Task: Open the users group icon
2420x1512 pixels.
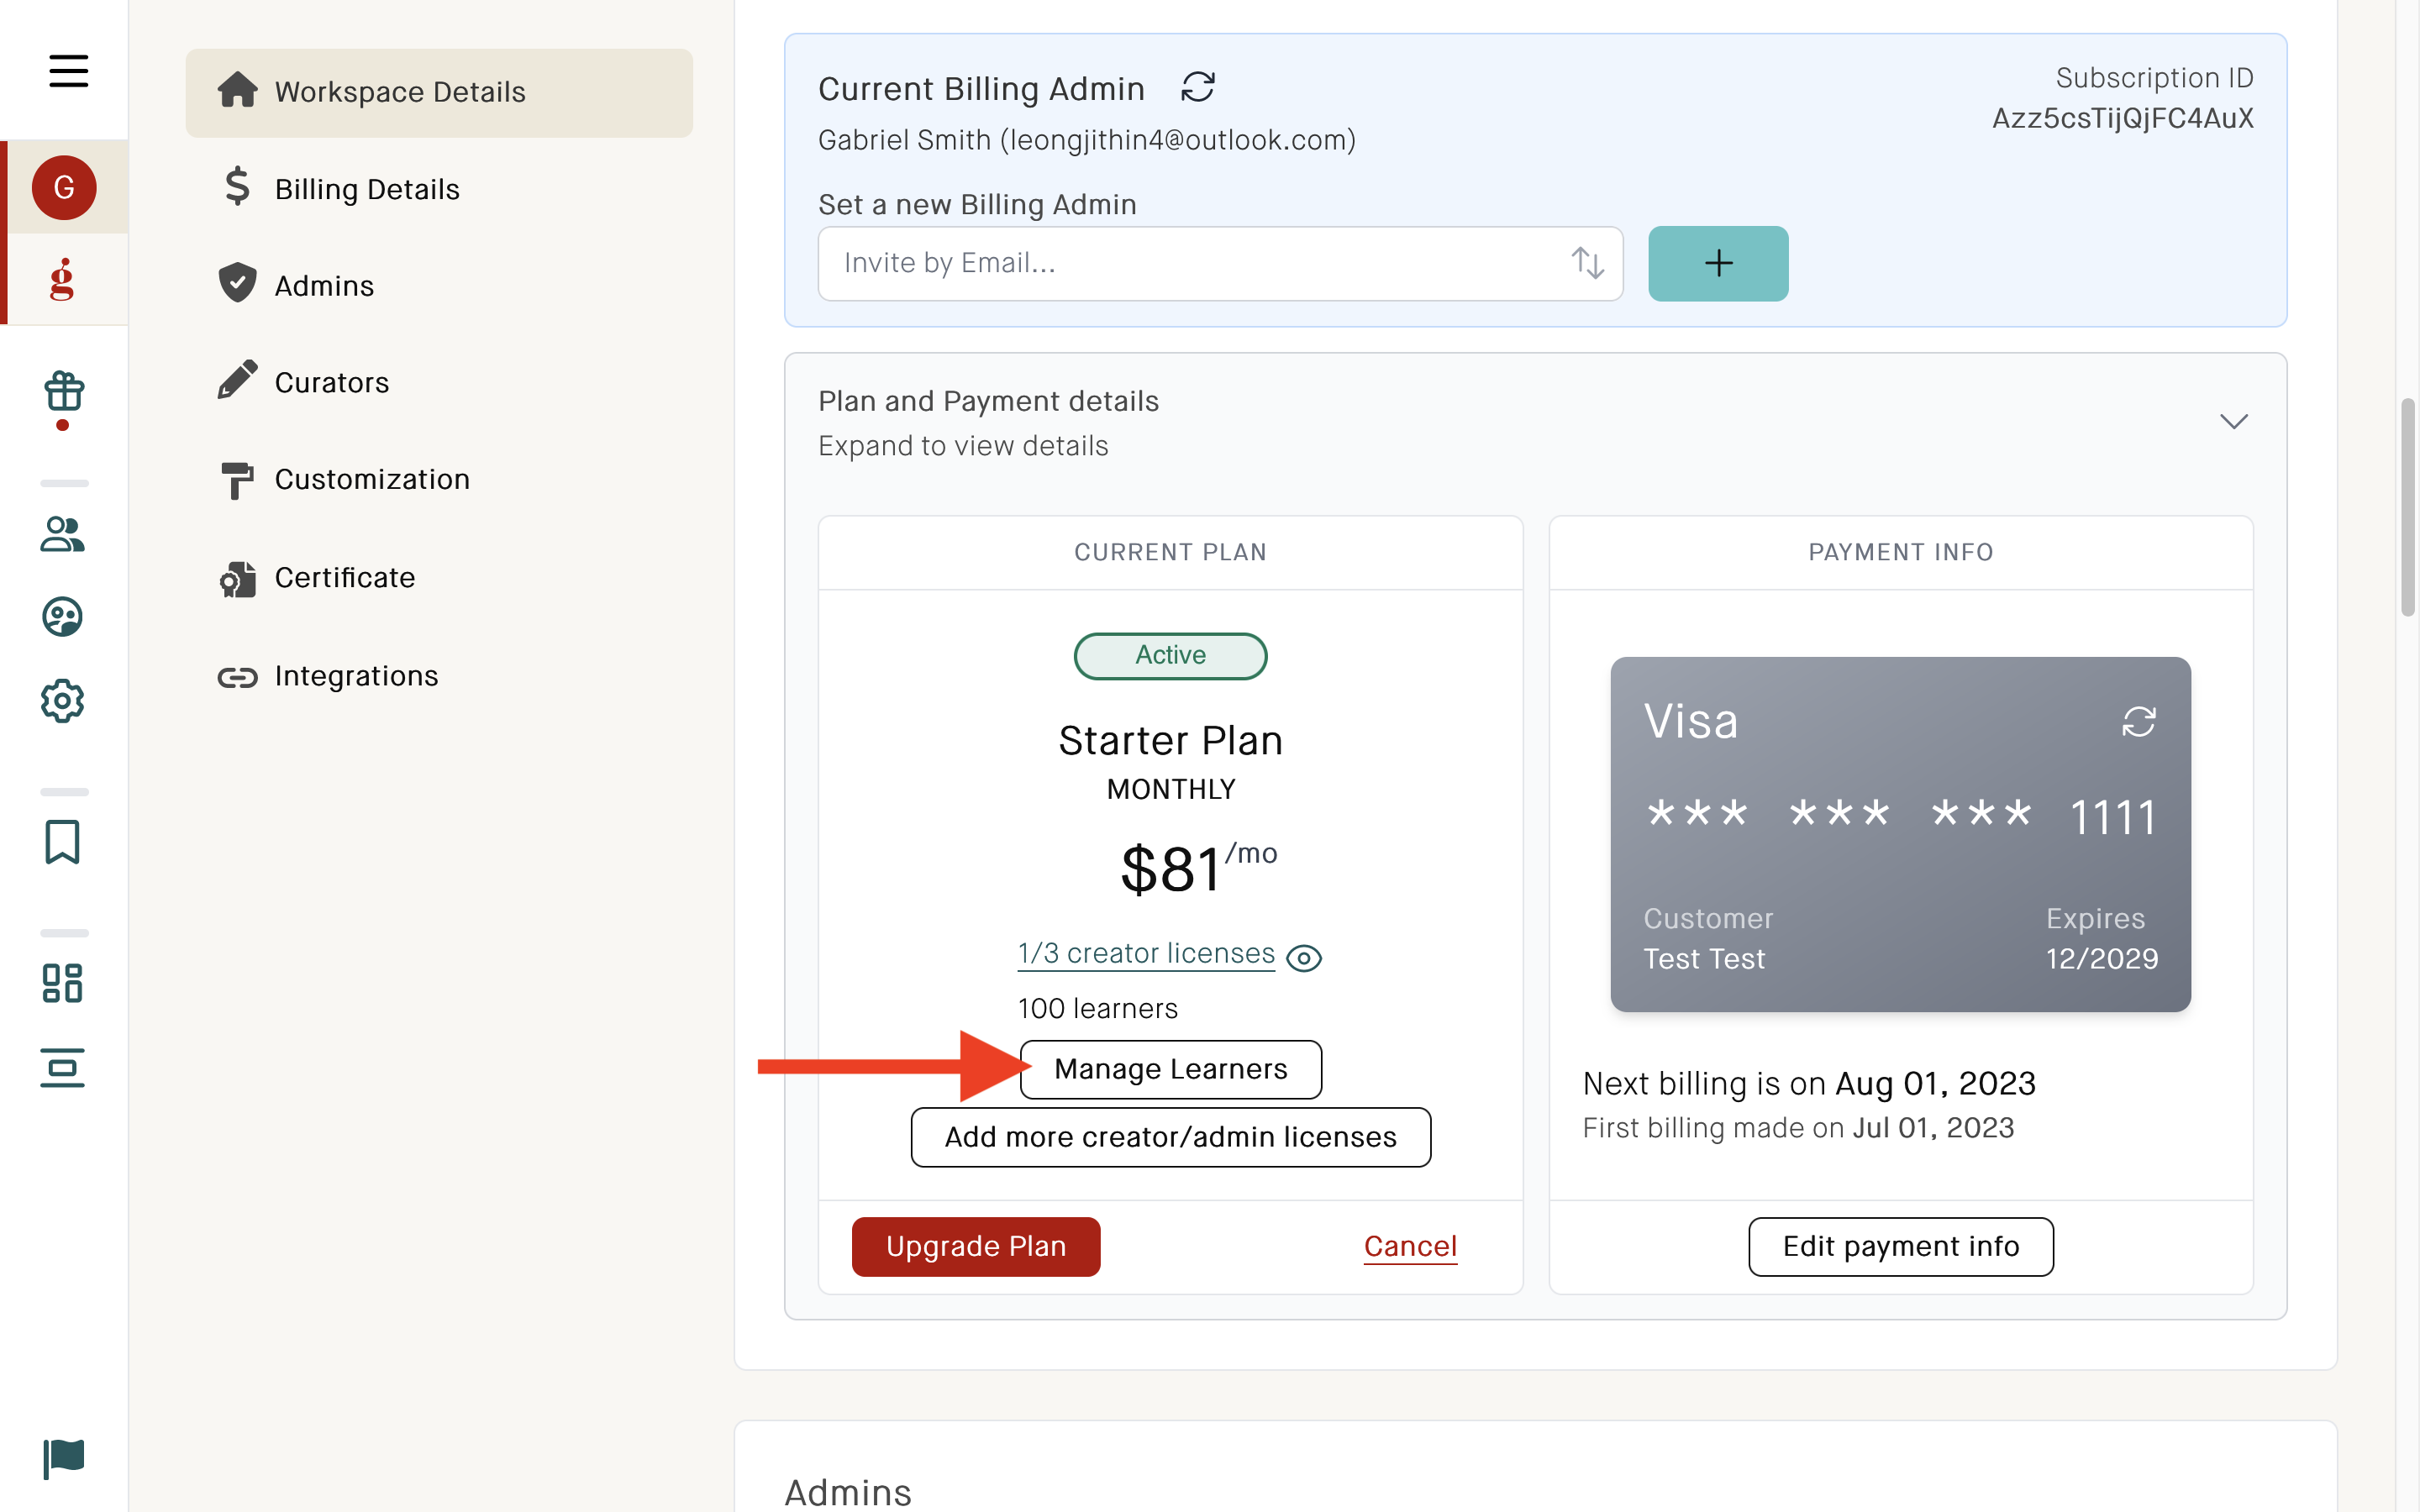Action: pyautogui.click(x=62, y=534)
